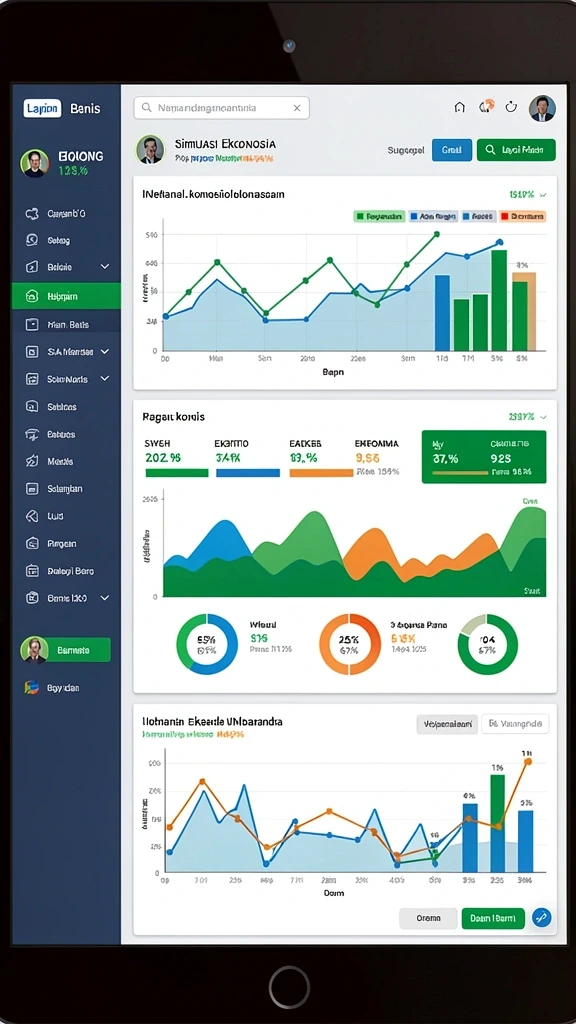Viewport: 576px width, 1024px height.
Task: Open the Lud sidebar share icon
Action: coord(31,516)
